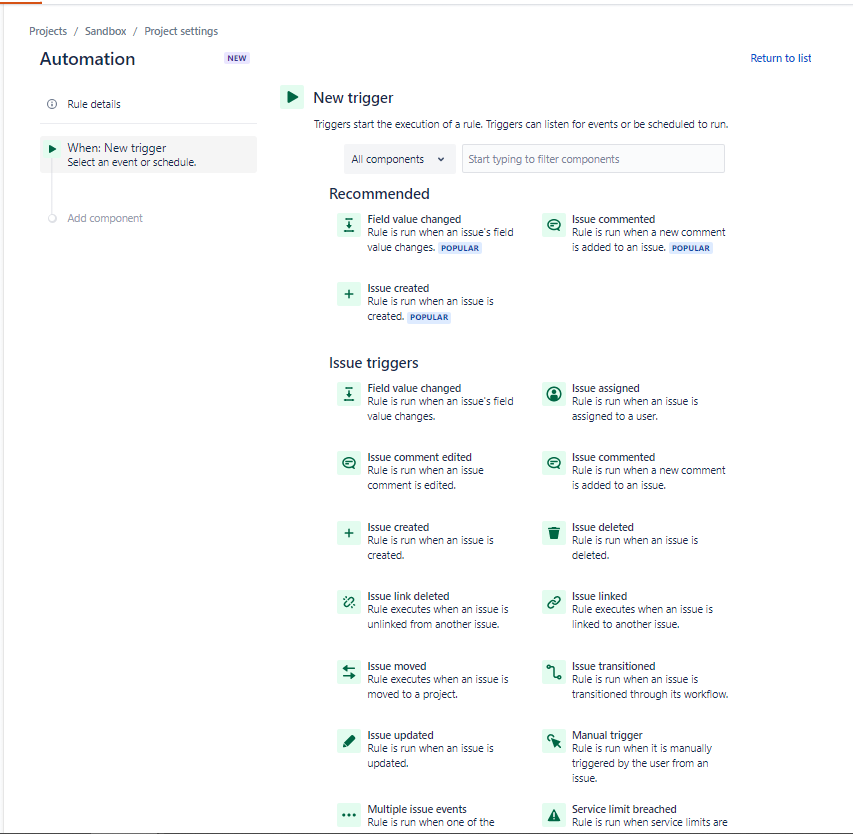Image resolution: width=853 pixels, height=834 pixels.
Task: Click the chain icon for Issue linked
Action: point(554,602)
